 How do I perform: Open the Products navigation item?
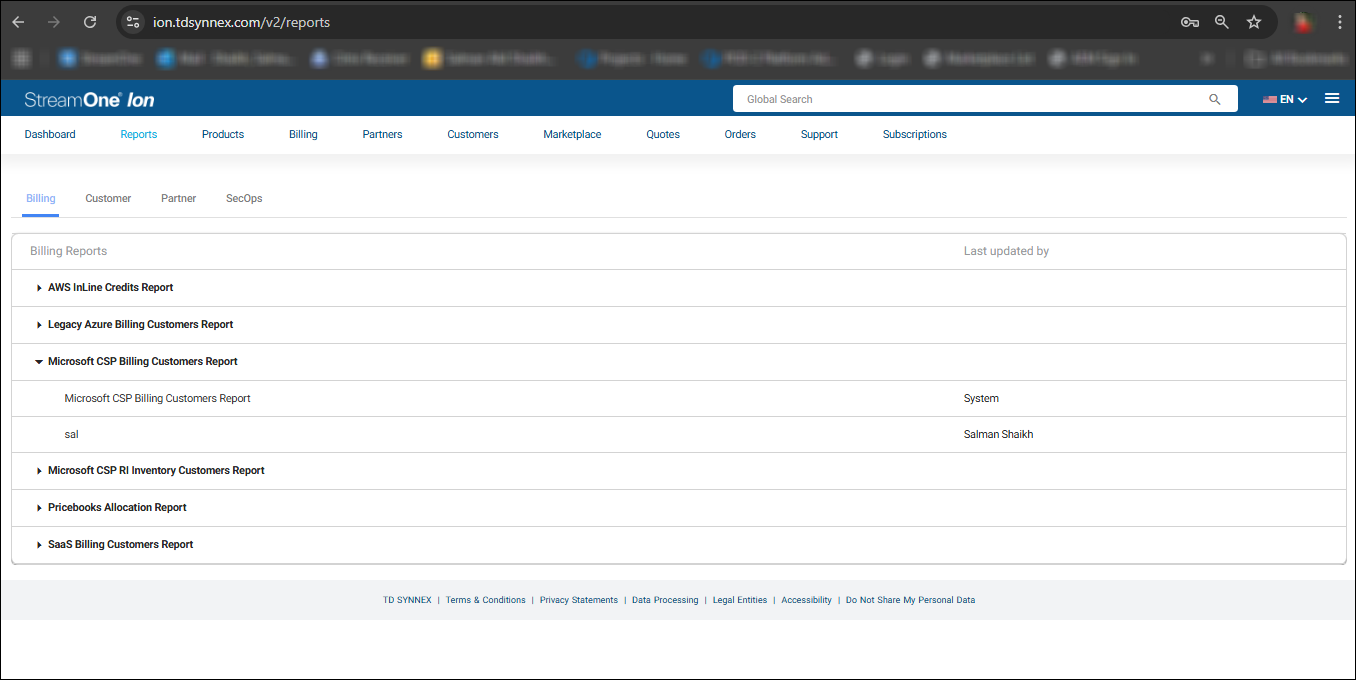coord(223,134)
